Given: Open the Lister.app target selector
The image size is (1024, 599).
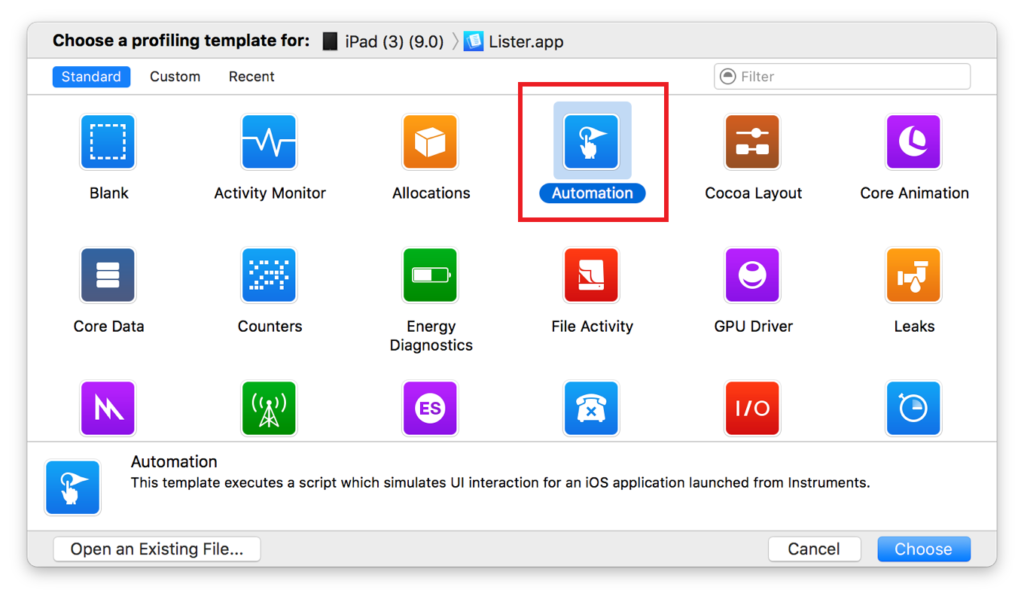Looking at the screenshot, I should pyautogui.click(x=514, y=42).
